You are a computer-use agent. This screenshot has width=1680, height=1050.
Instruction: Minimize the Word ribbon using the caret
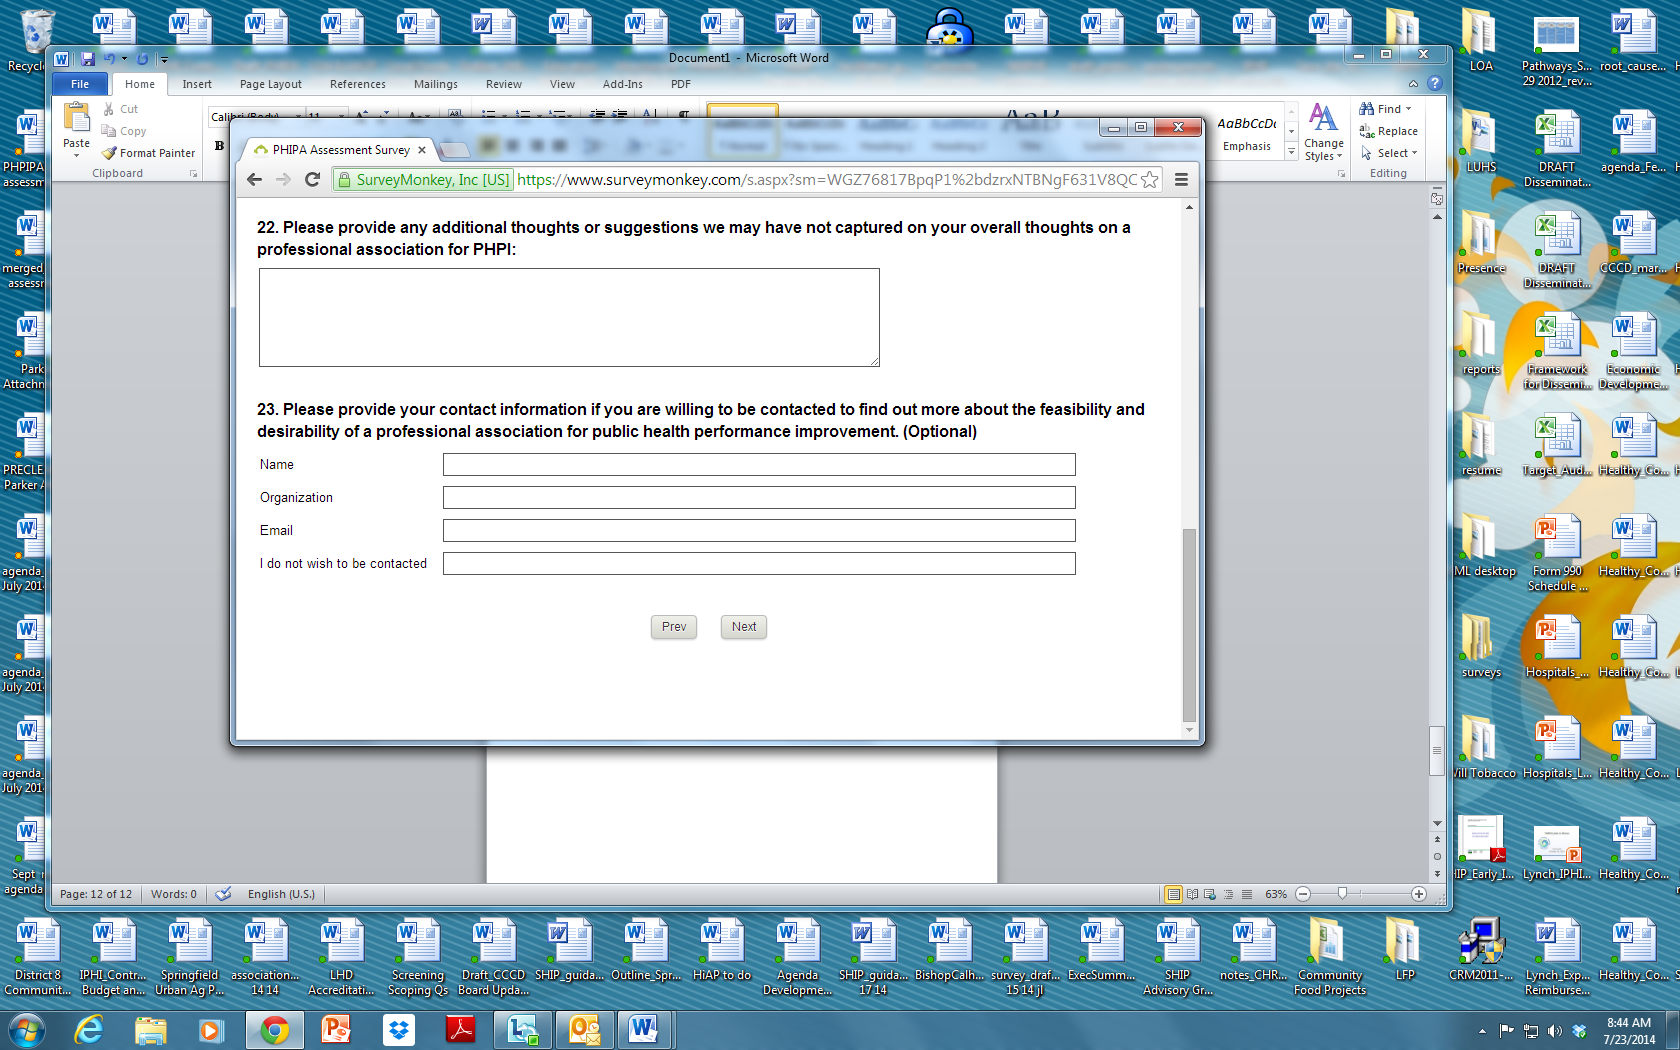click(x=1413, y=84)
